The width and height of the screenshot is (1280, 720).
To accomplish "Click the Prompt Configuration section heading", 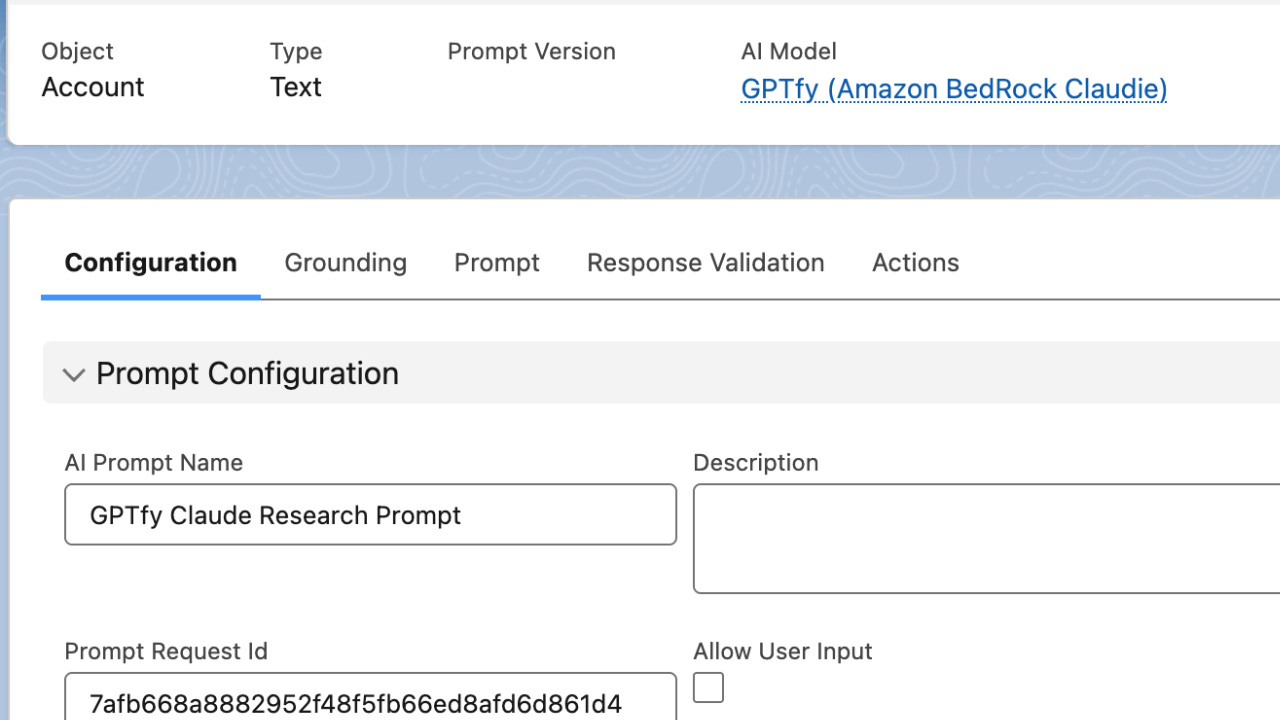I will tap(247, 374).
